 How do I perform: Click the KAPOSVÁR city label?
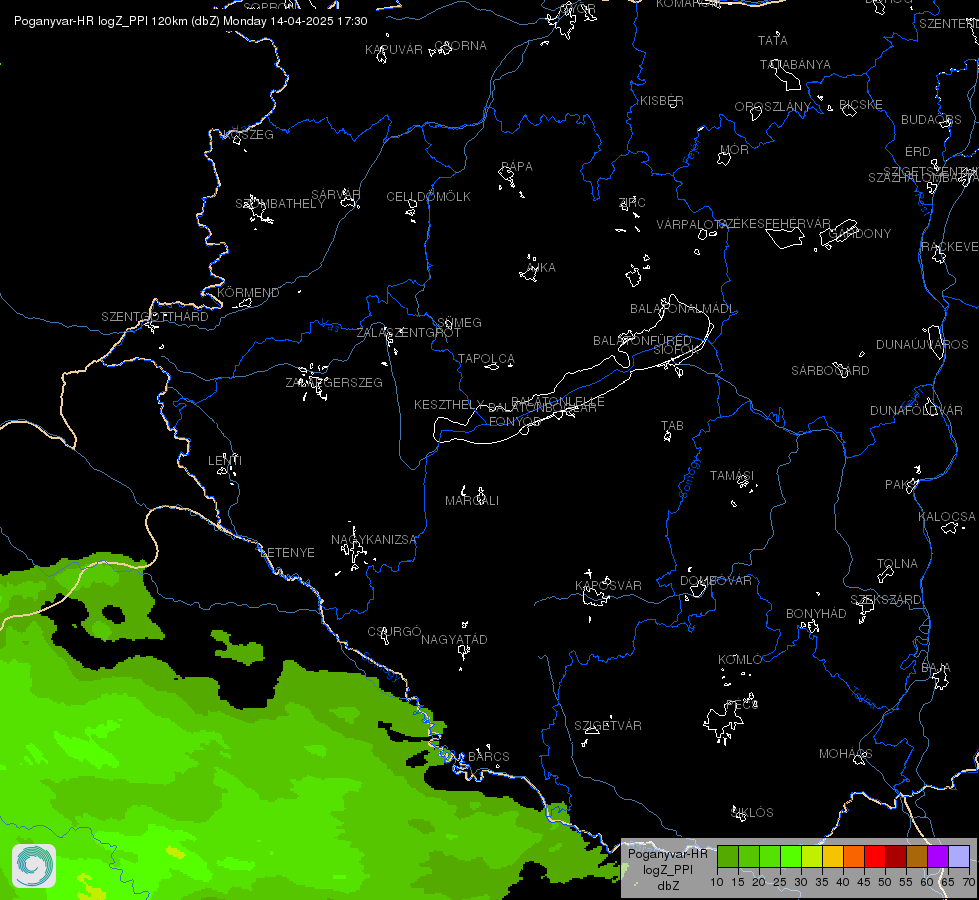pyautogui.click(x=608, y=585)
